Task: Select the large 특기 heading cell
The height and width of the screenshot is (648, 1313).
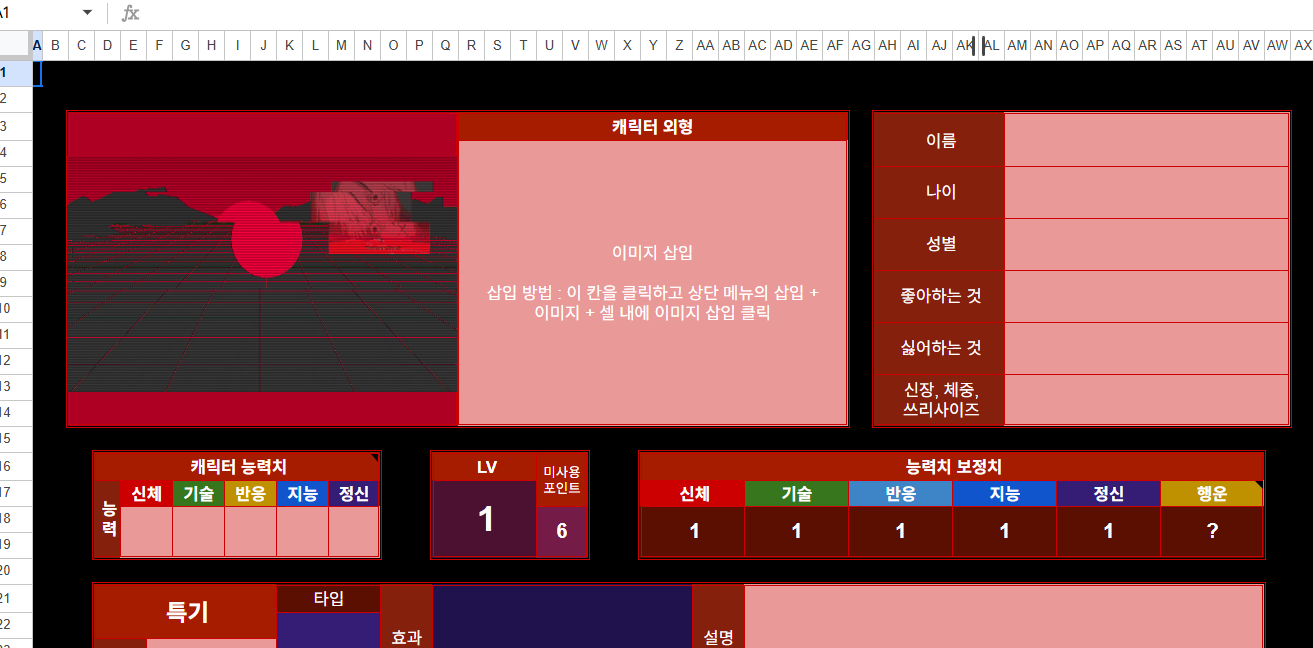Action: (186, 612)
